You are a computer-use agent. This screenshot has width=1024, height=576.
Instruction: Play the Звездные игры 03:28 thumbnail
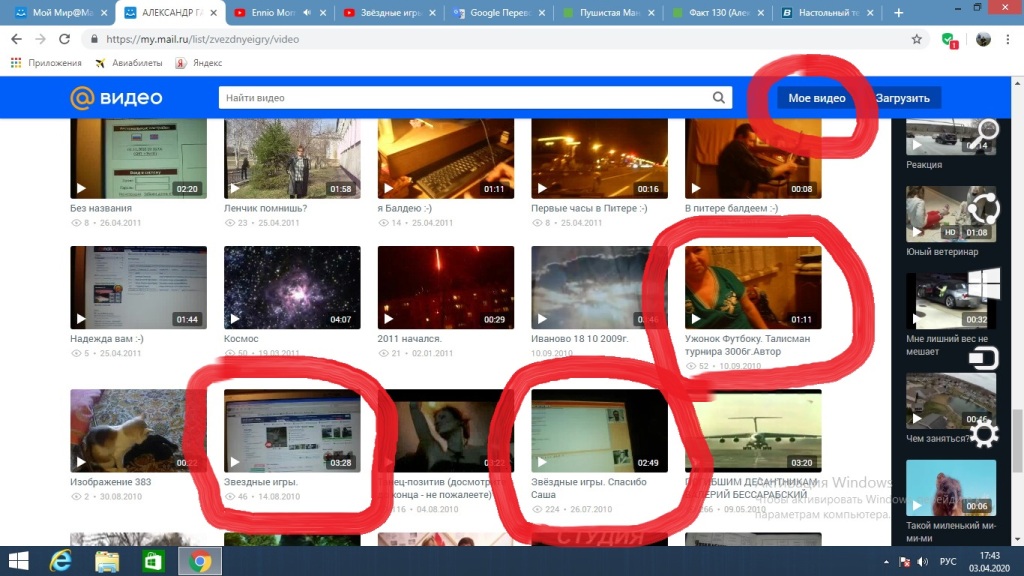[292, 431]
